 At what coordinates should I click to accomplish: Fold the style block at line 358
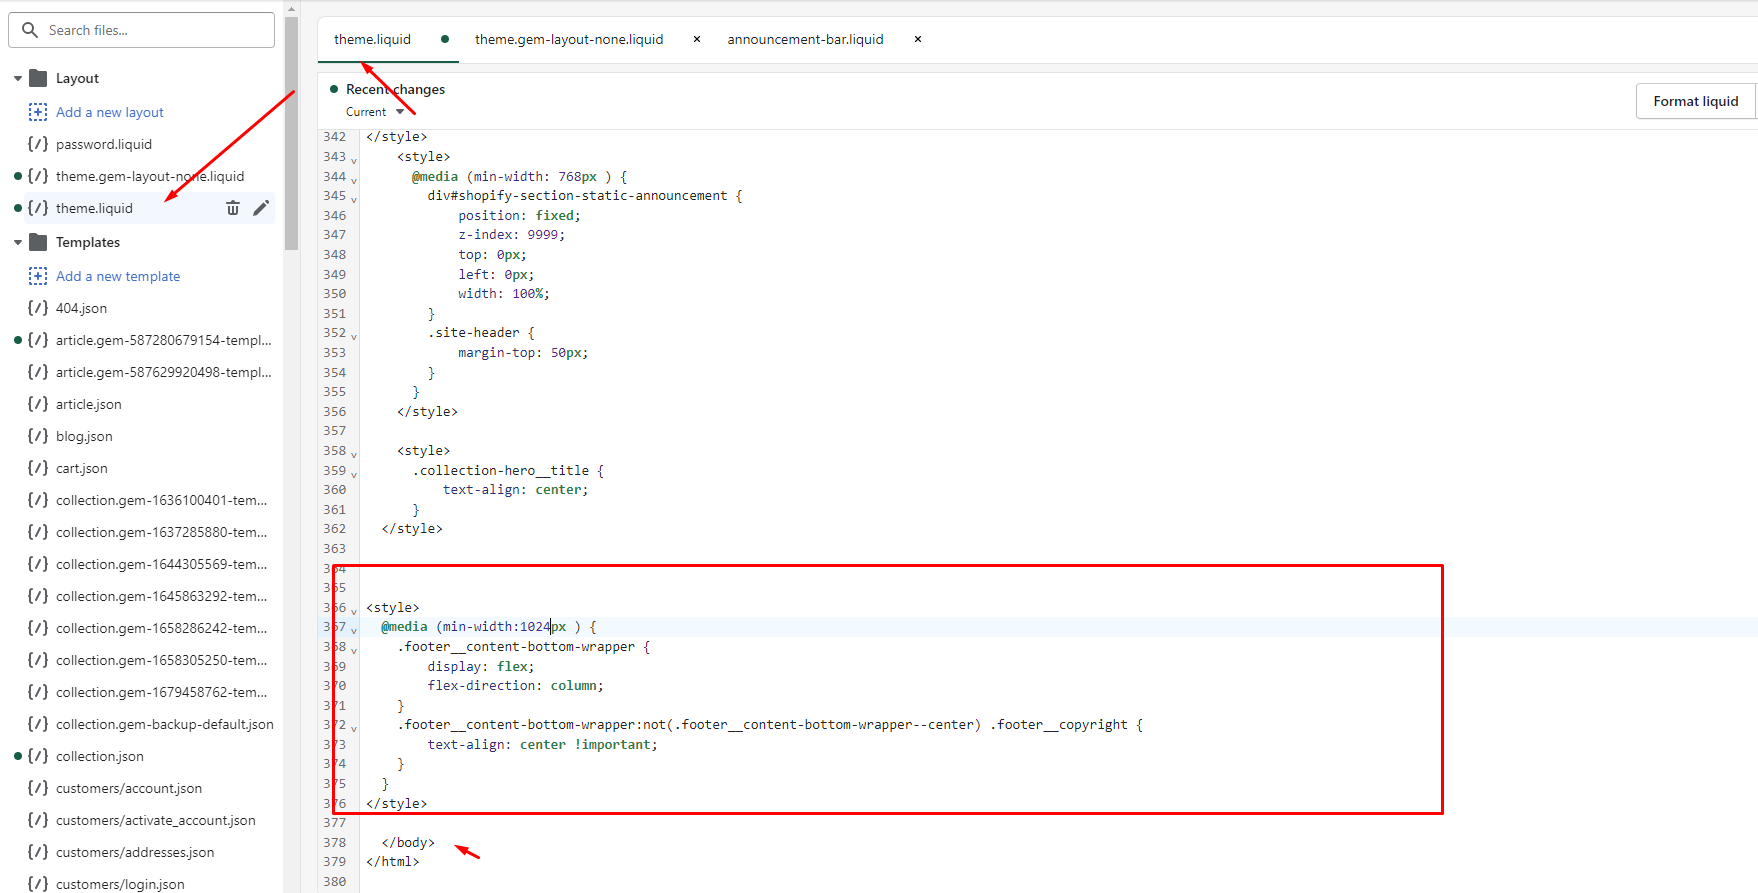(x=354, y=454)
